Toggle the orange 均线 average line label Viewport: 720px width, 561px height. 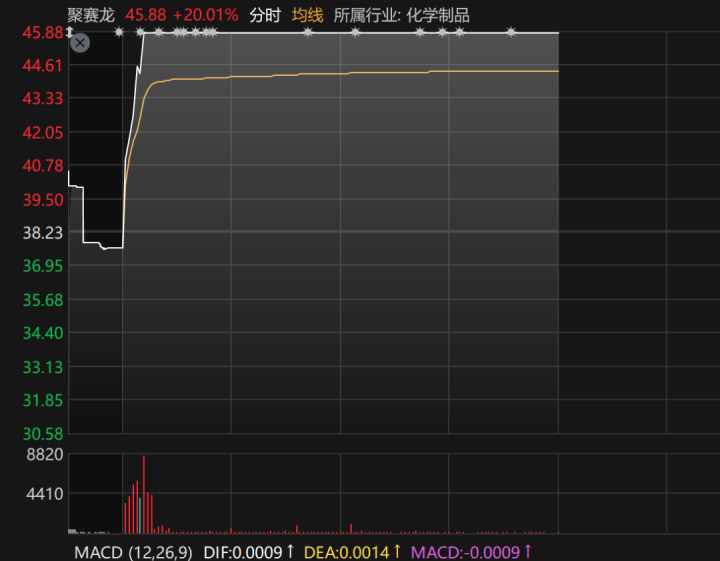tap(308, 16)
